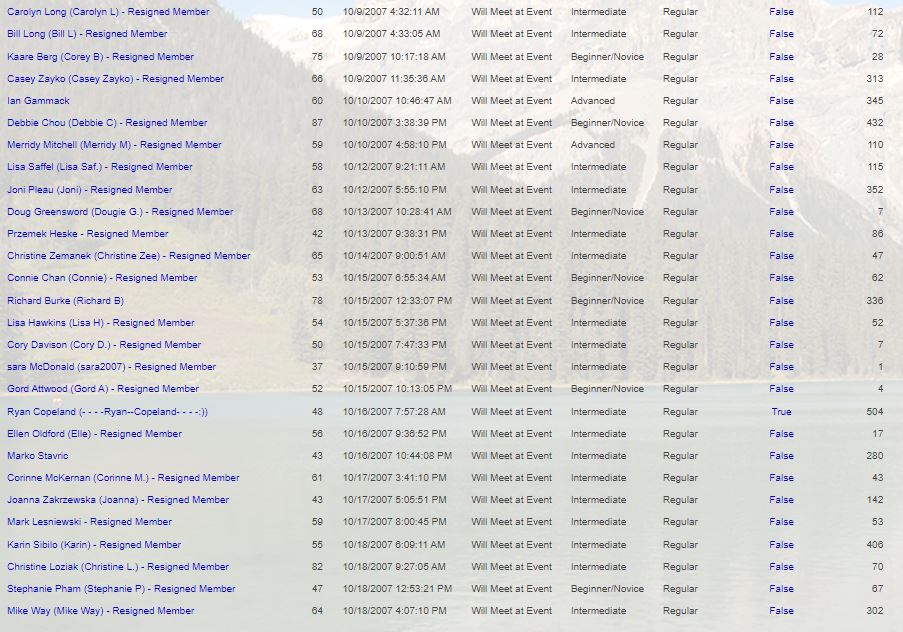903x632 pixels.
Task: Open the Ellen Oldford (Elle) link
Action: point(94,434)
